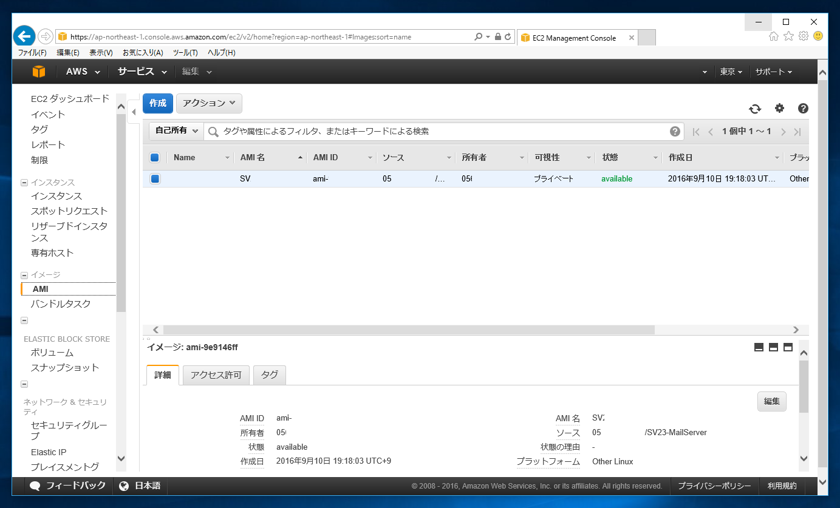Viewport: 840px width, 508px height.
Task: Click the AWS orange cube logo
Action: (39, 71)
